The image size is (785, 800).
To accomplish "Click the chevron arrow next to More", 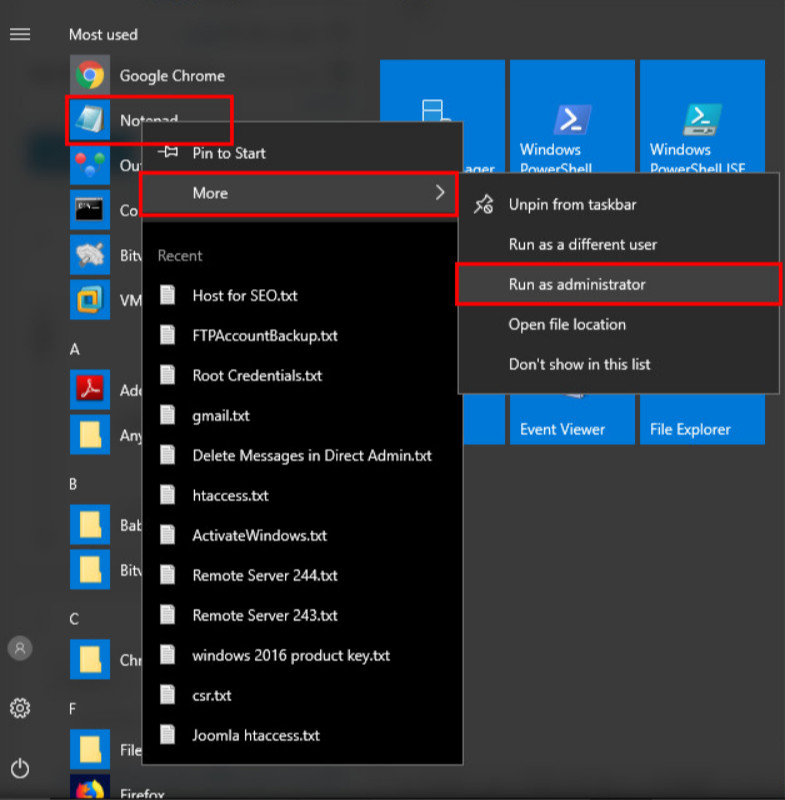I will tap(440, 192).
